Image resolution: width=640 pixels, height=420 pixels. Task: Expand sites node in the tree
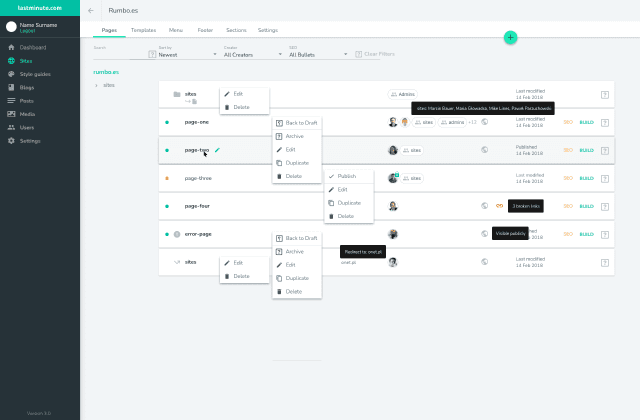pos(96,85)
